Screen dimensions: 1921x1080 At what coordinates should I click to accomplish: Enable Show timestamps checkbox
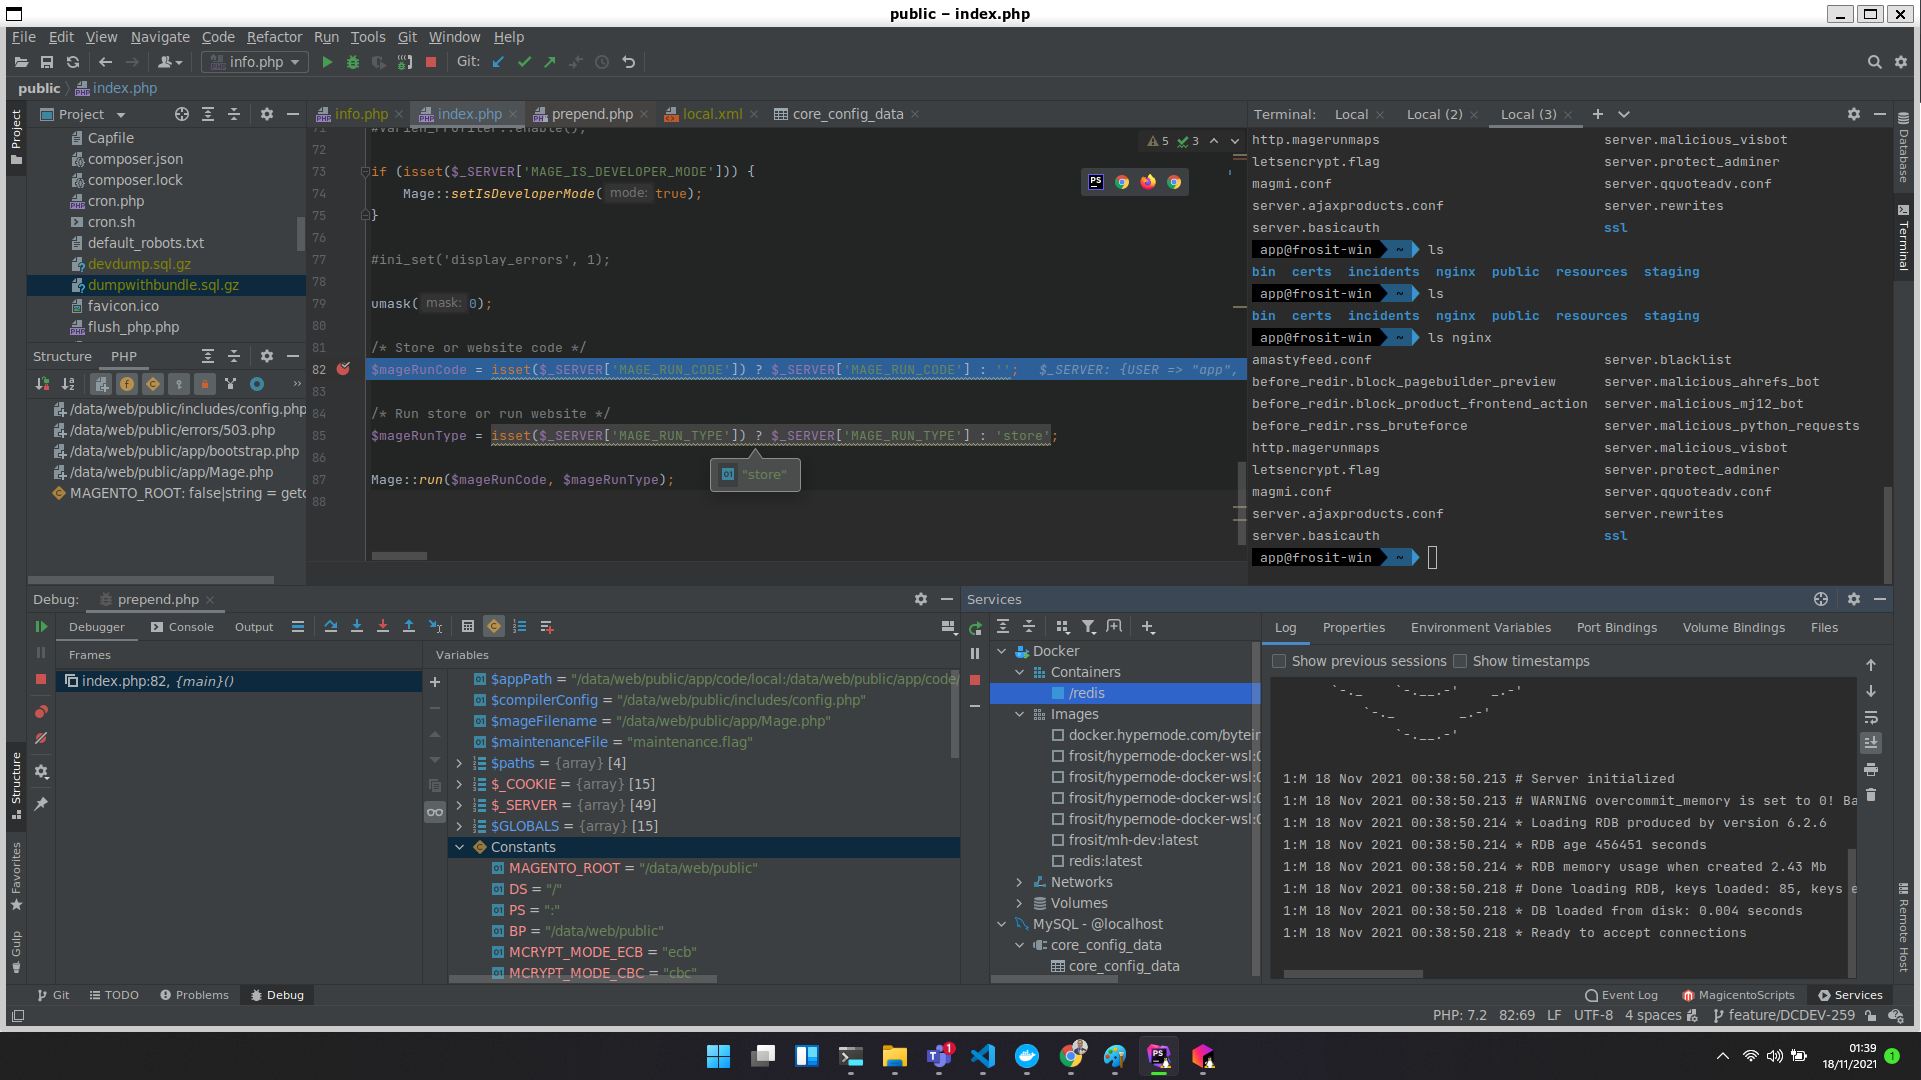coord(1460,661)
